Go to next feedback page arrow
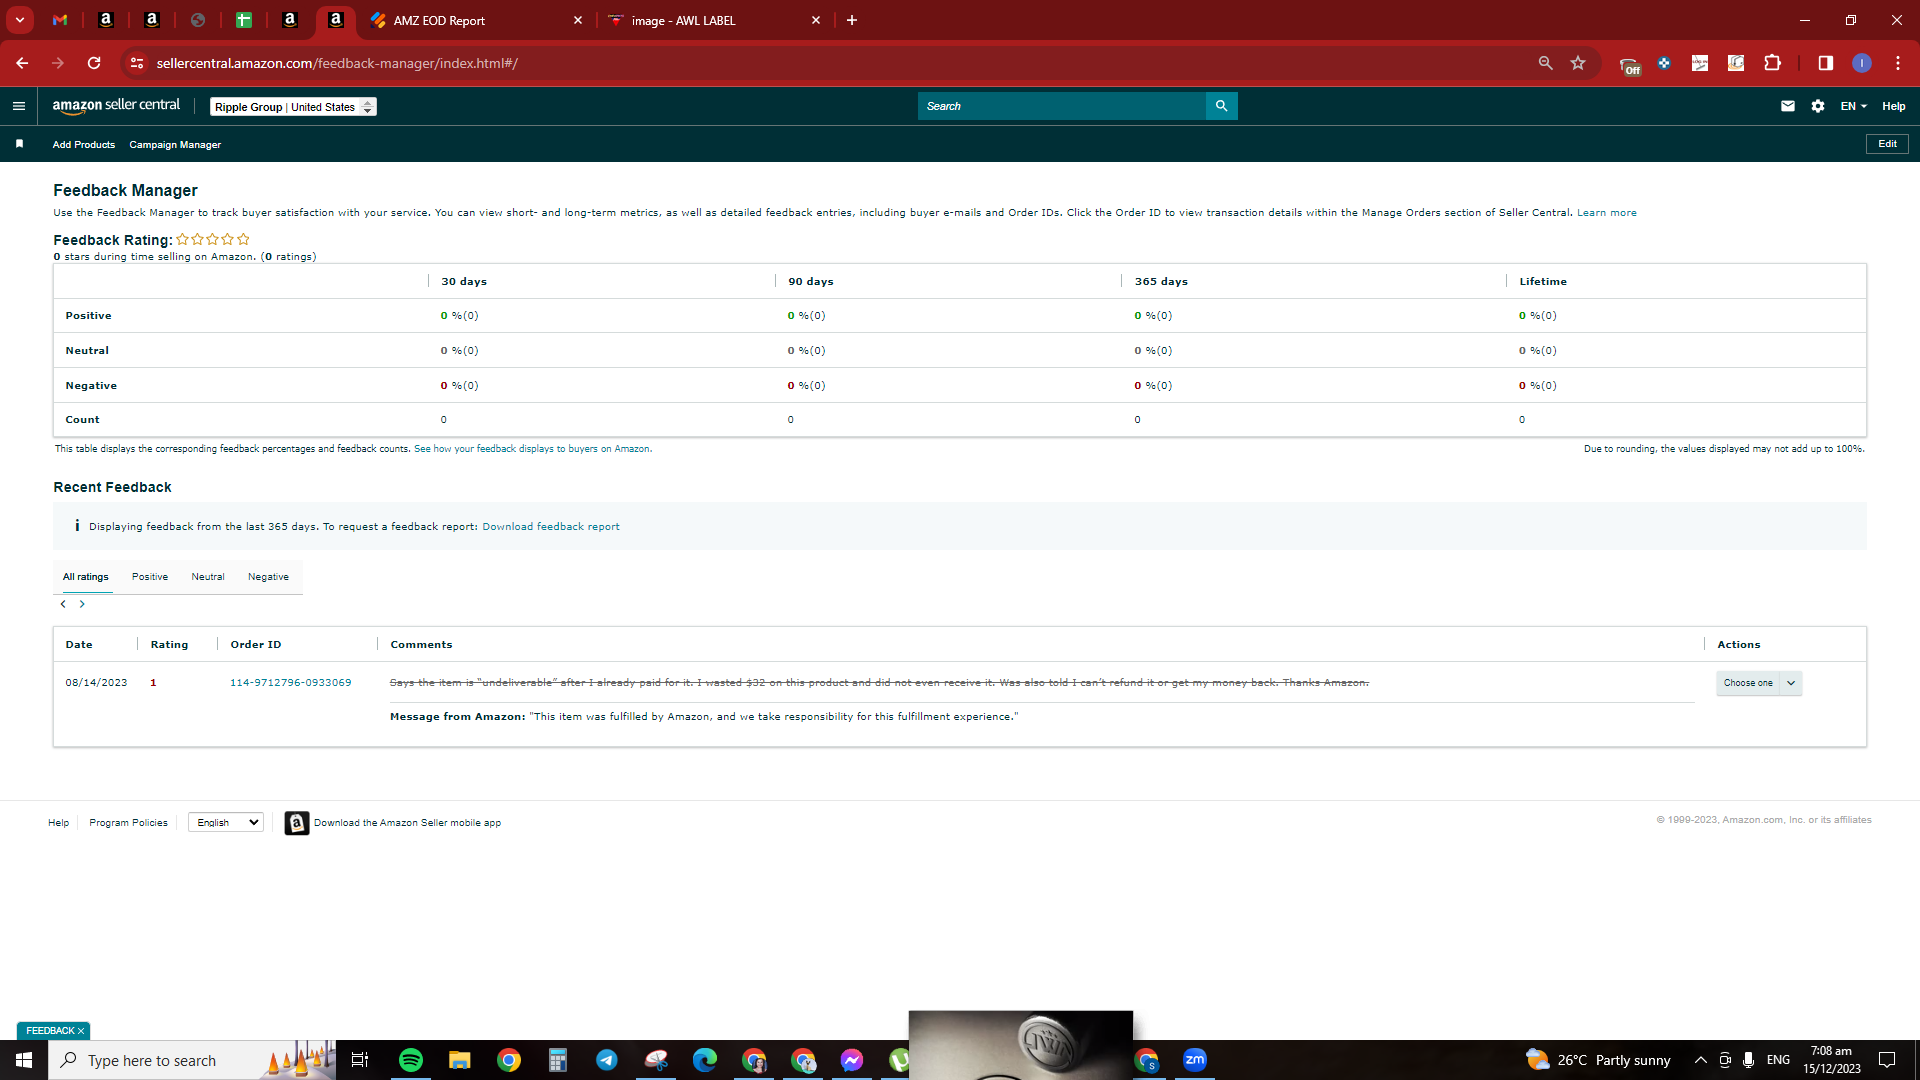 82,604
